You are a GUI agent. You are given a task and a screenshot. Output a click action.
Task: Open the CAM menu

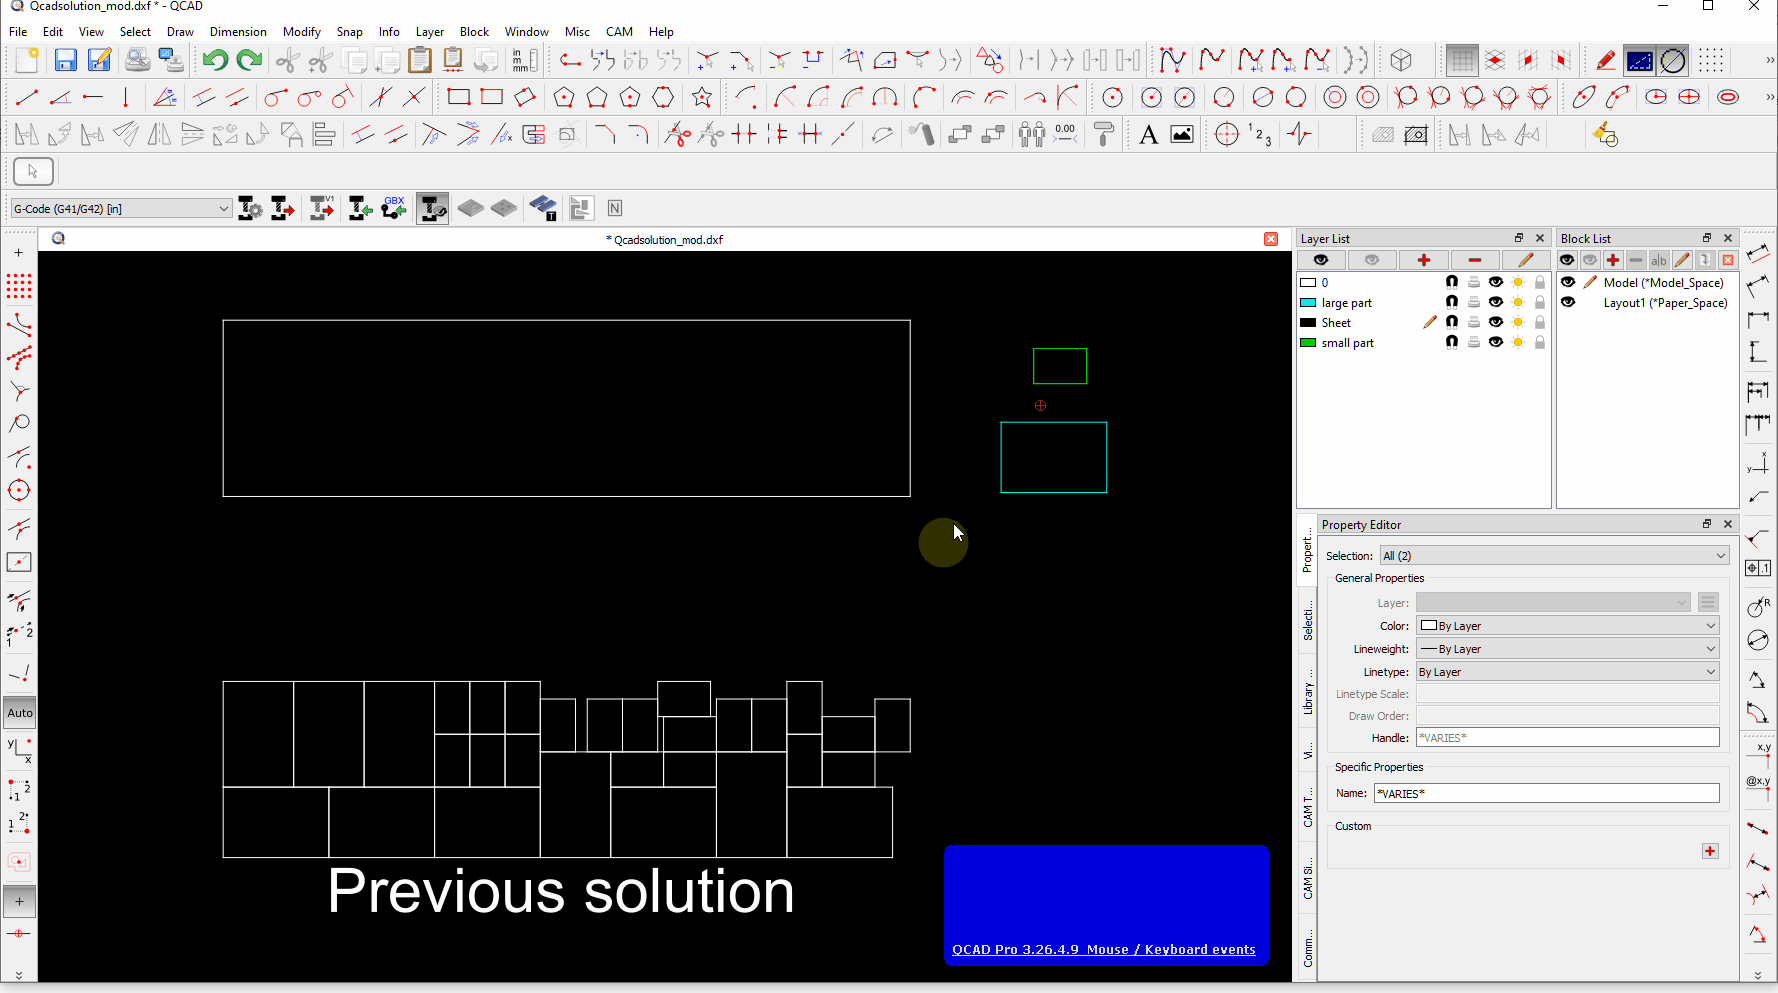[x=619, y=32]
